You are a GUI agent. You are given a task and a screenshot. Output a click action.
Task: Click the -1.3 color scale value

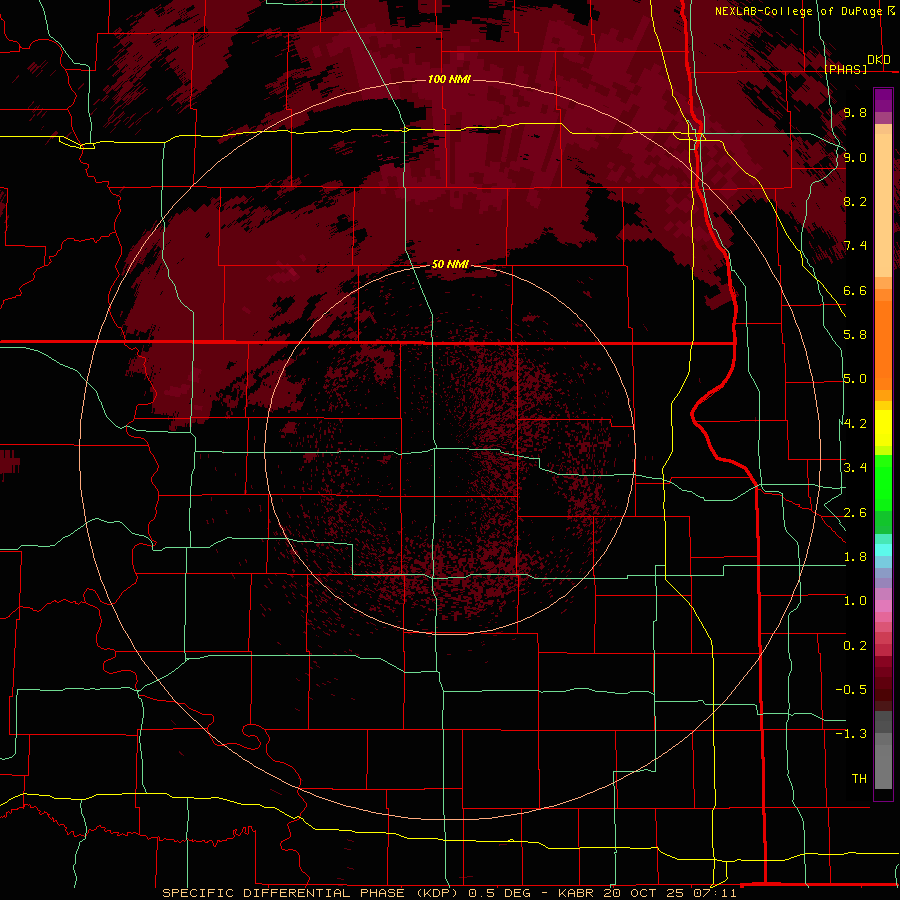coord(851,734)
